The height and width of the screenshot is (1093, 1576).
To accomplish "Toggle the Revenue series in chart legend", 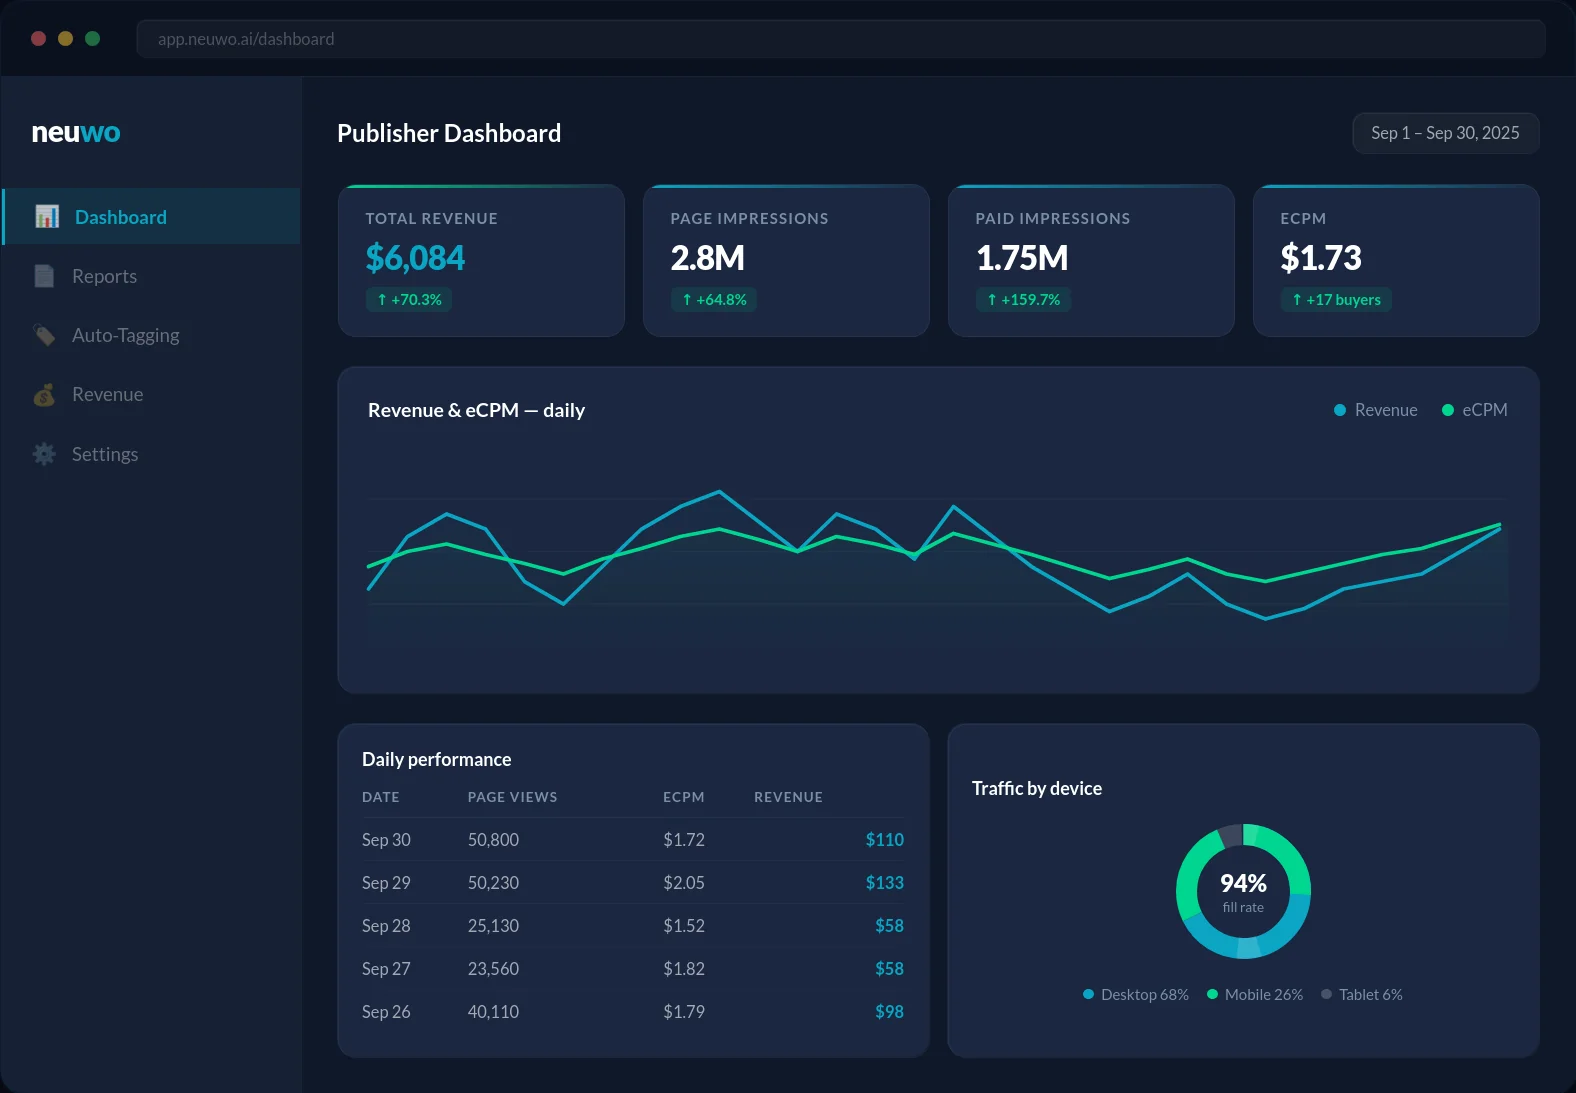I will 1376,410.
